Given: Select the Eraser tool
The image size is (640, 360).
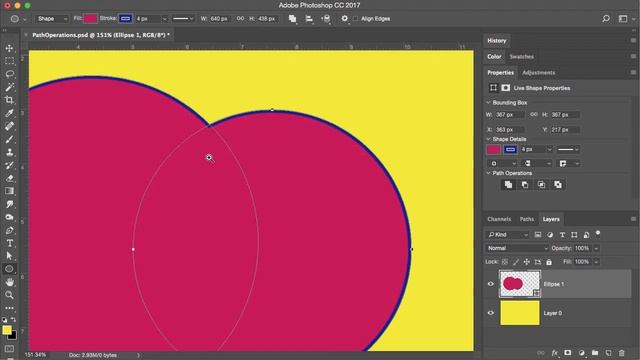Looking at the screenshot, I should (9, 178).
